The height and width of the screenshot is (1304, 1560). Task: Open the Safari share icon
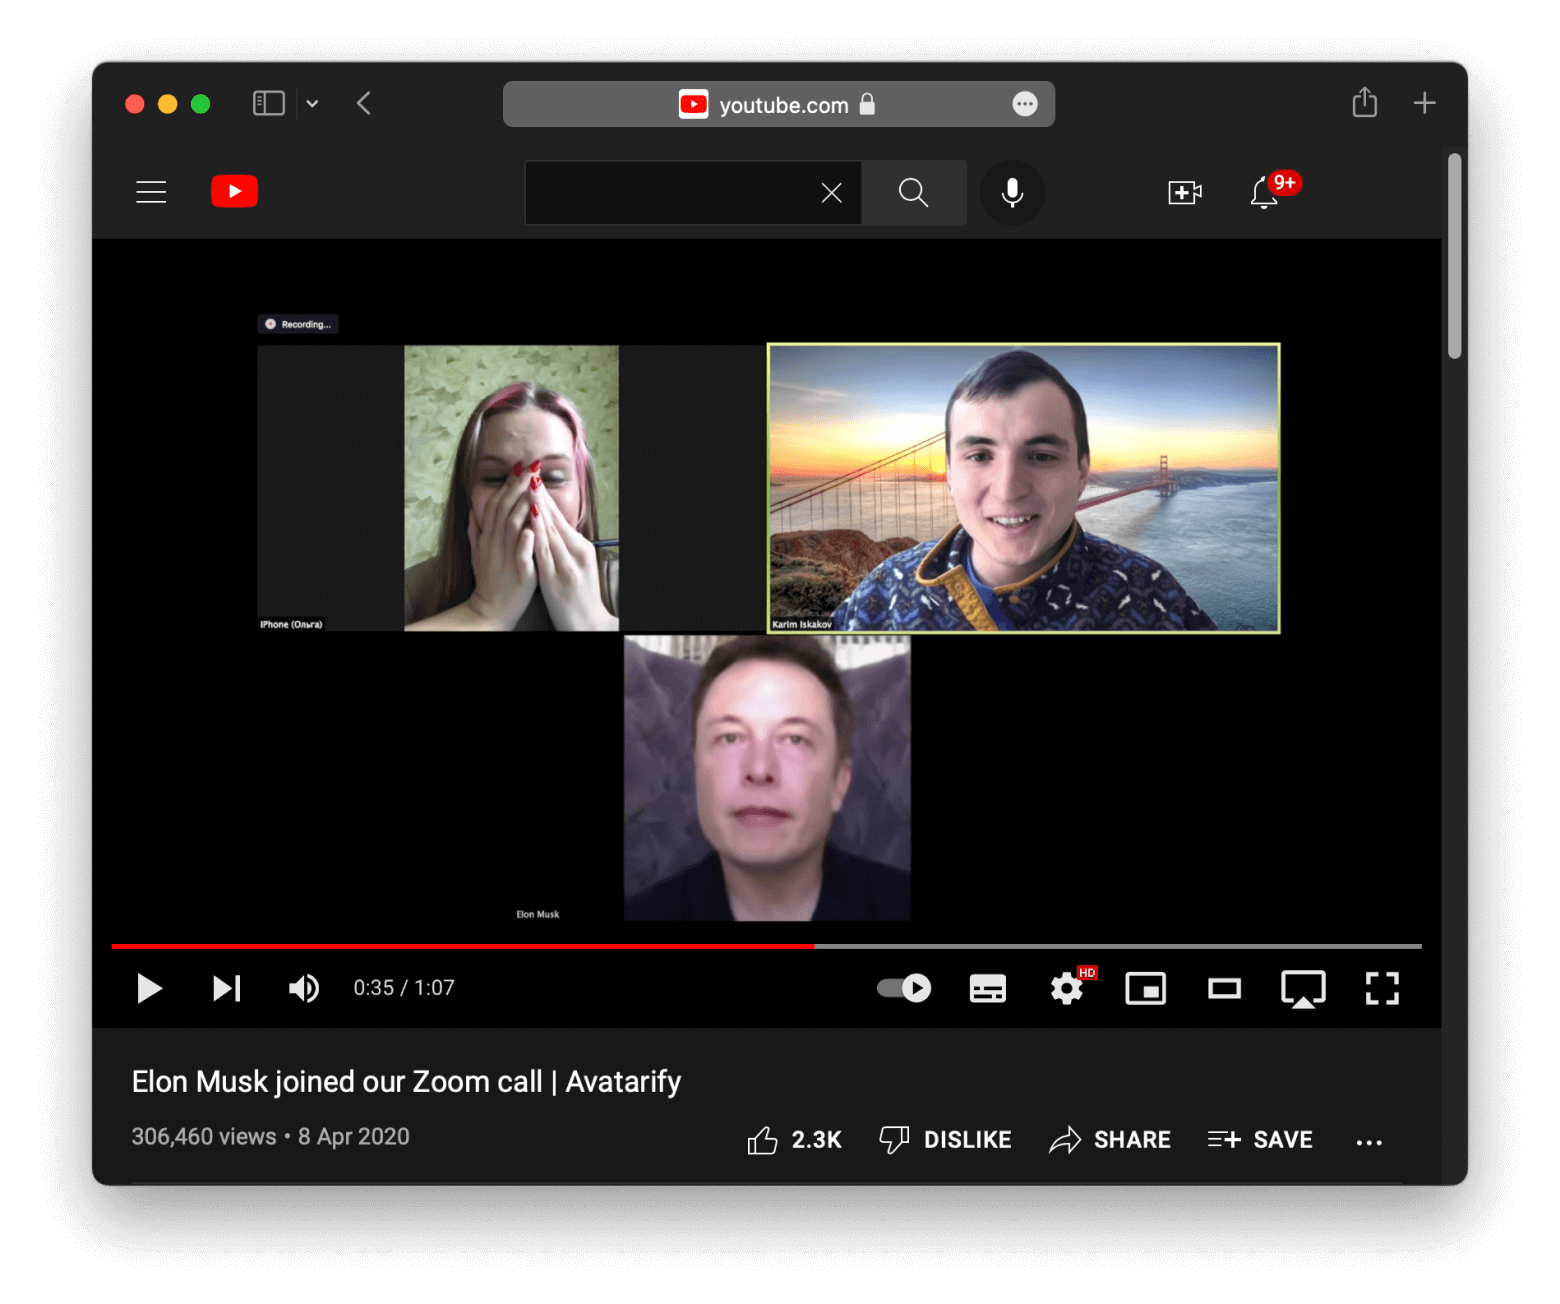point(1365,102)
